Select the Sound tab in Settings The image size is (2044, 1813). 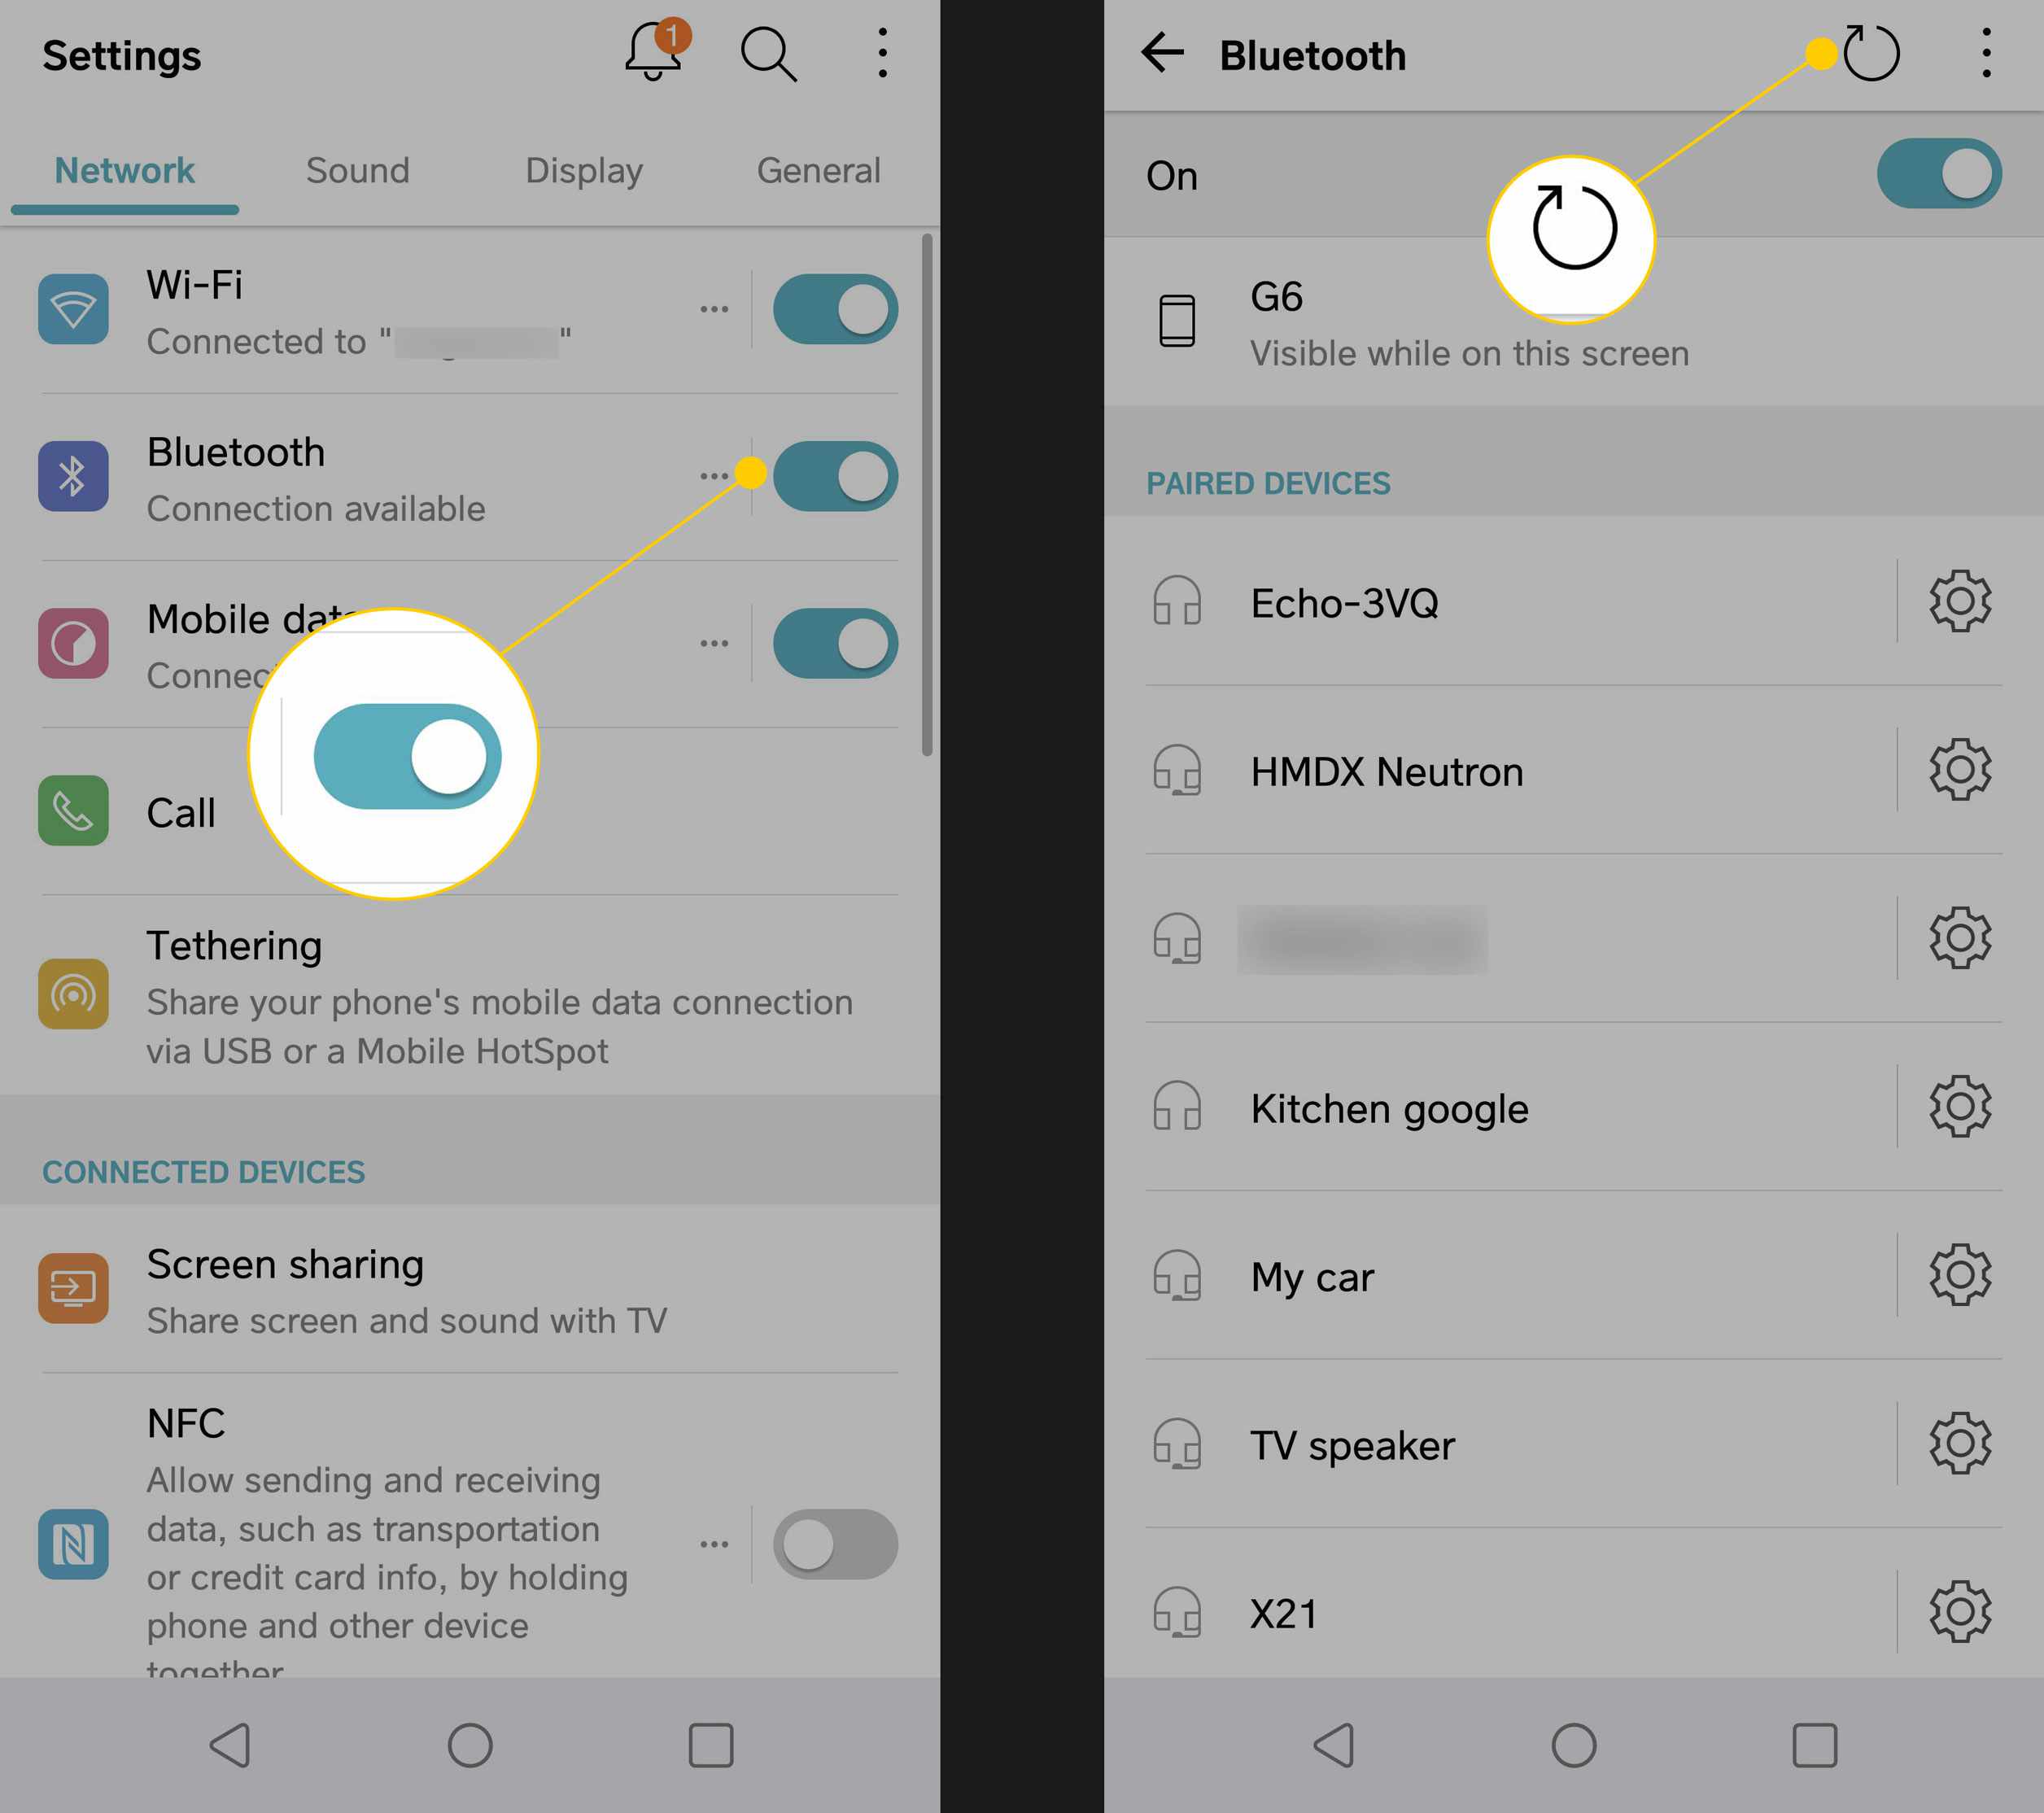click(359, 170)
